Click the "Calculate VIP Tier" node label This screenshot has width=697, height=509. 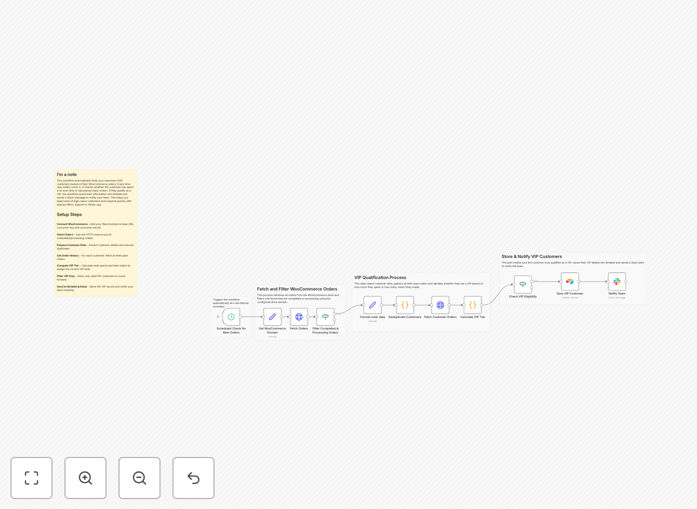click(473, 317)
